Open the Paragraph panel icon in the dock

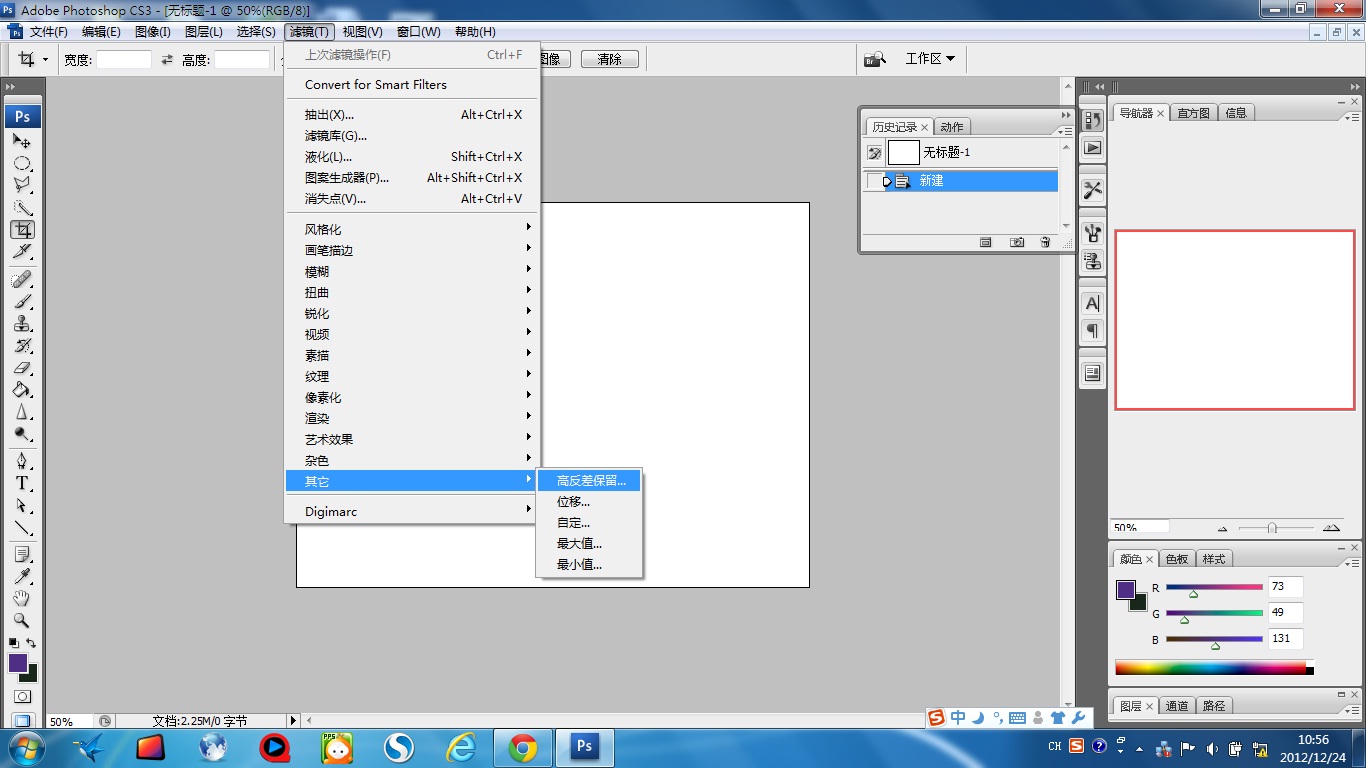click(x=1092, y=330)
